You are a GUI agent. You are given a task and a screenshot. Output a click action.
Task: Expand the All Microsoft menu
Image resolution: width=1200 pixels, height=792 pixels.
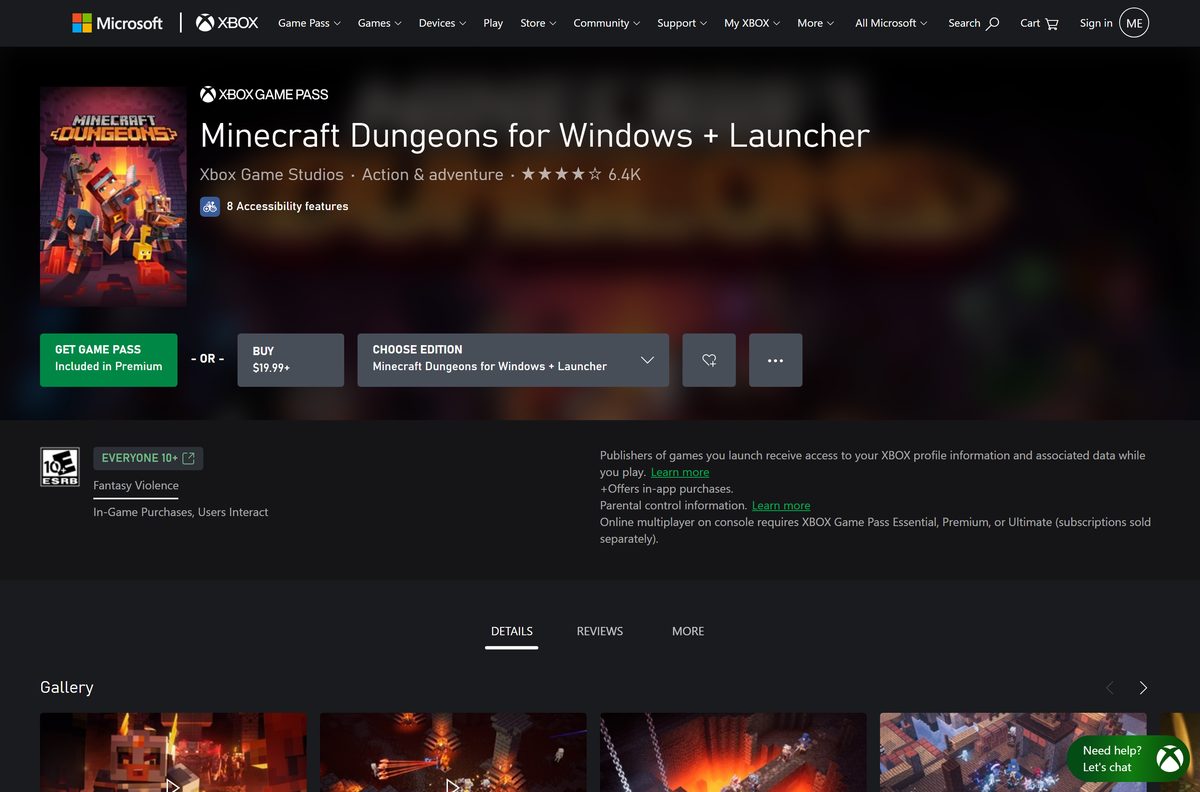click(x=891, y=23)
